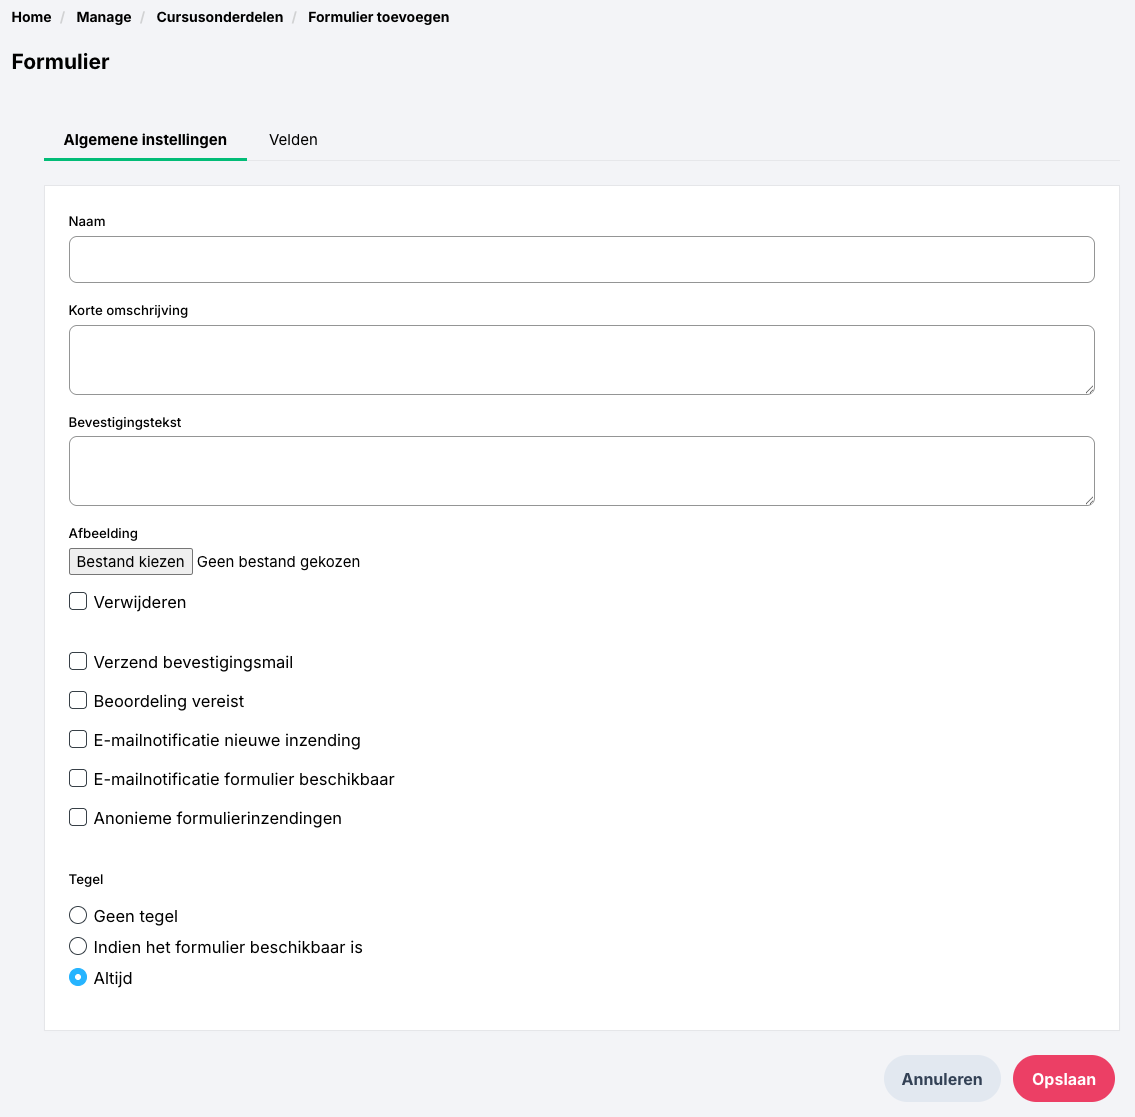Switch to Algemene instellingen tab
1135x1117 pixels.
pos(145,140)
